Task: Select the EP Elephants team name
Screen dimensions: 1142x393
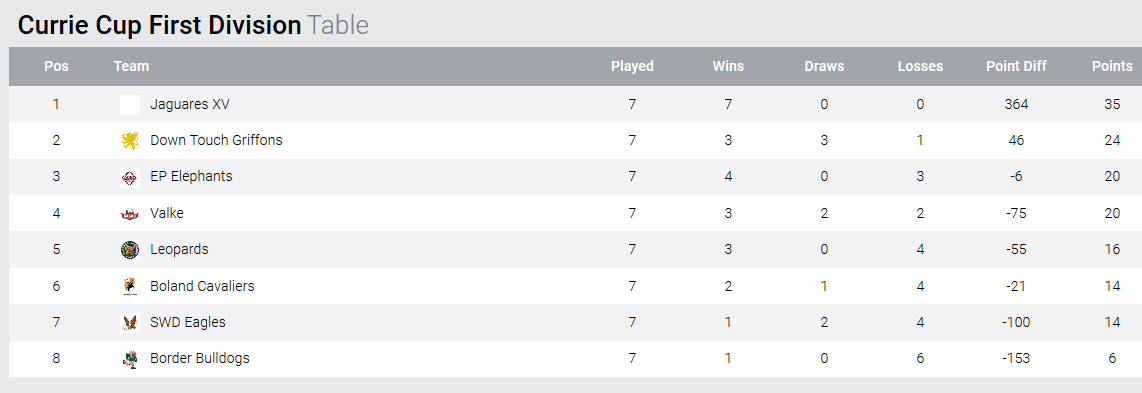Action: 192,176
